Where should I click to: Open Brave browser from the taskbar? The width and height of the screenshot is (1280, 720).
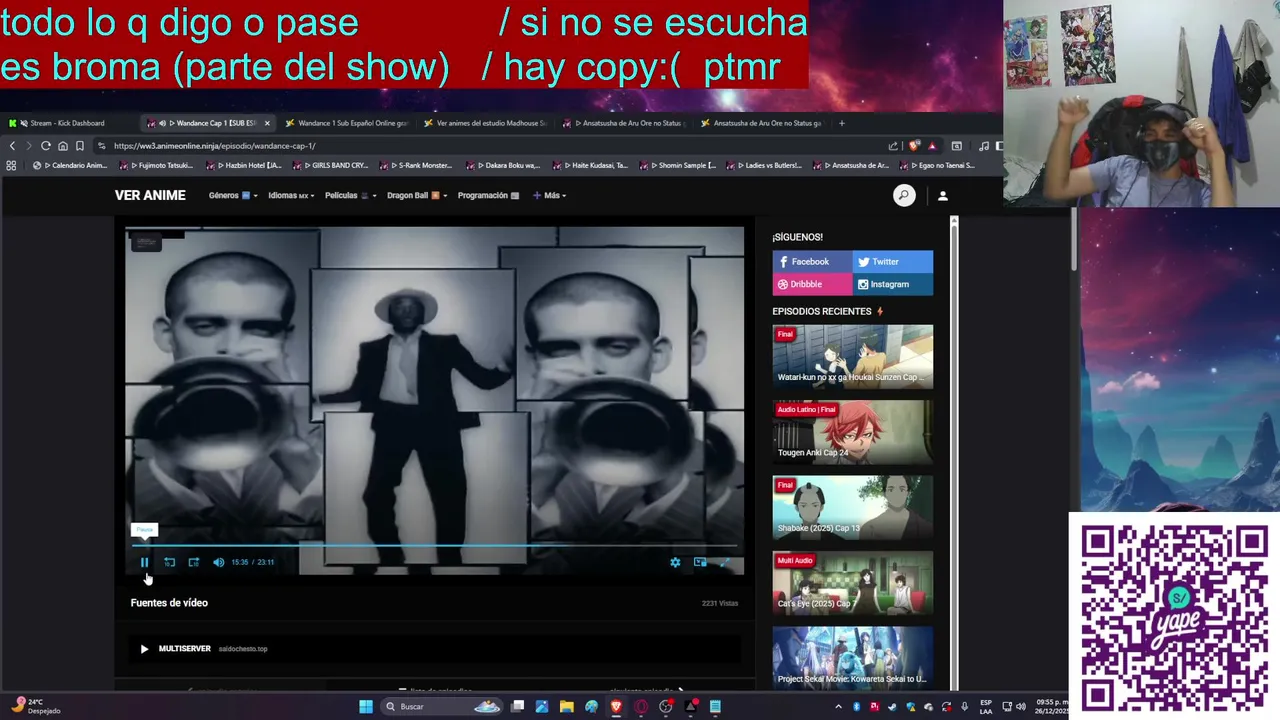pos(616,707)
